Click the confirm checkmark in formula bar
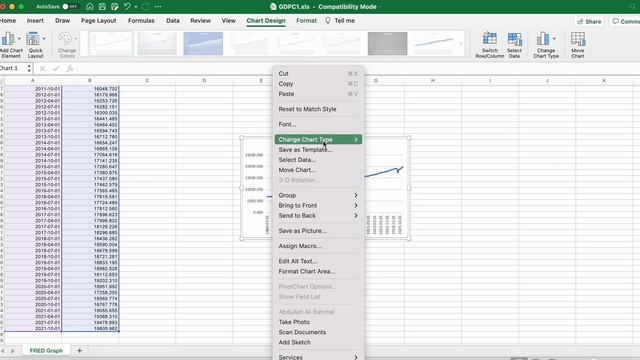 [56, 69]
